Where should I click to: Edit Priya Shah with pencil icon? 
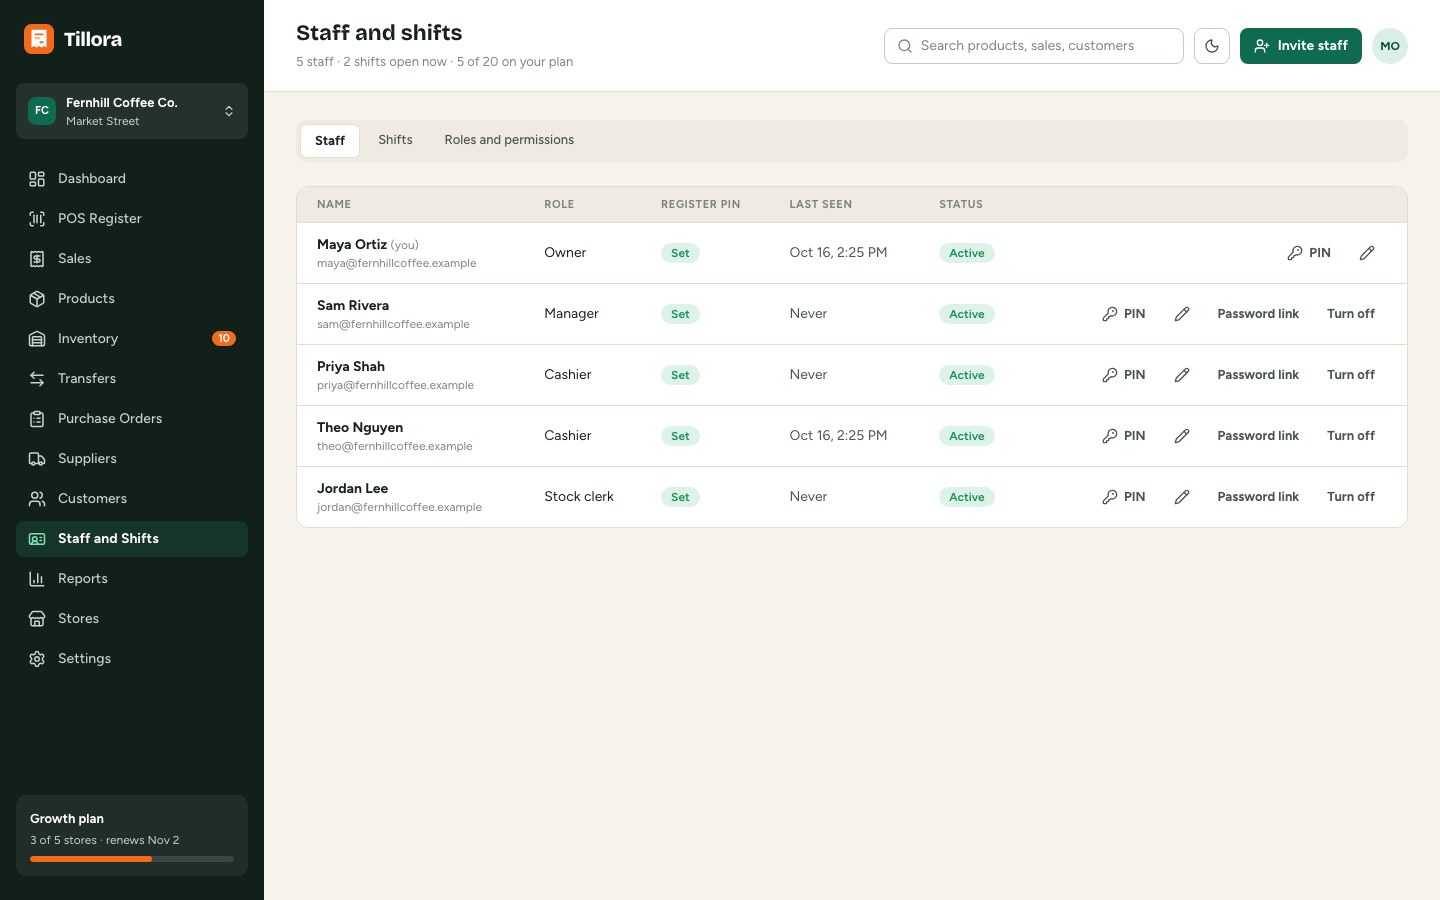pyautogui.click(x=1182, y=375)
